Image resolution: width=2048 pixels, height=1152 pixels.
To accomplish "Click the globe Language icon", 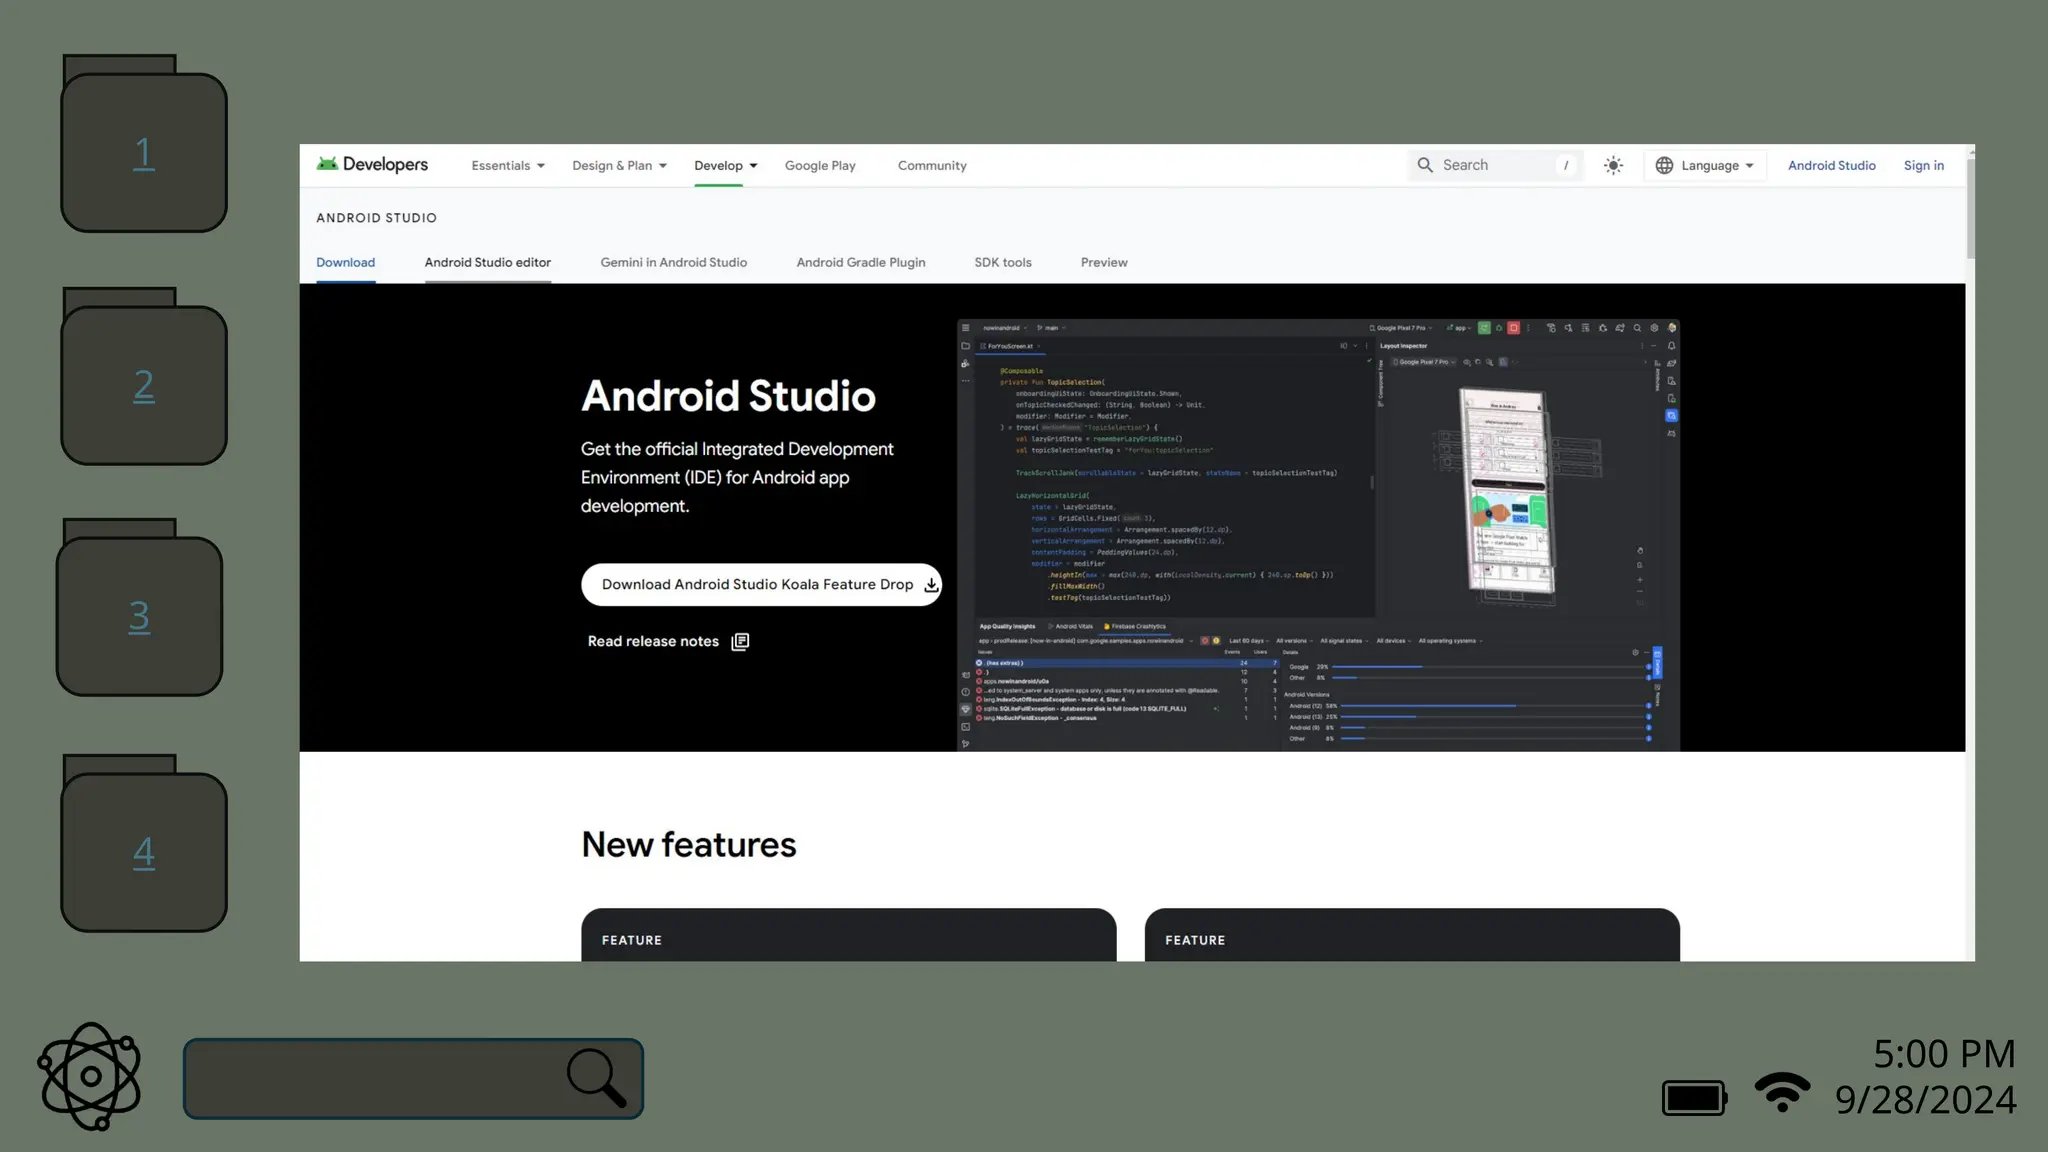I will pos(1664,166).
